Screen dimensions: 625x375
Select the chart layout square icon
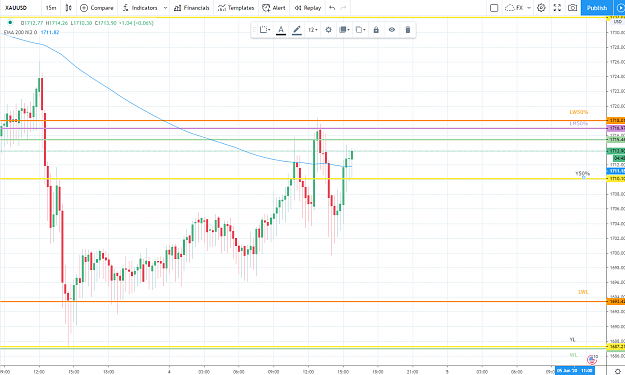coord(494,8)
